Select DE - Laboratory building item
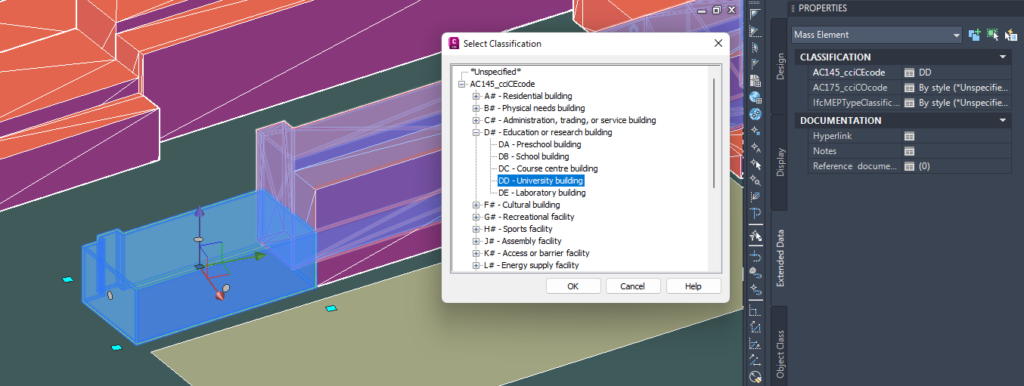This screenshot has height=386, width=1024. 541,193
